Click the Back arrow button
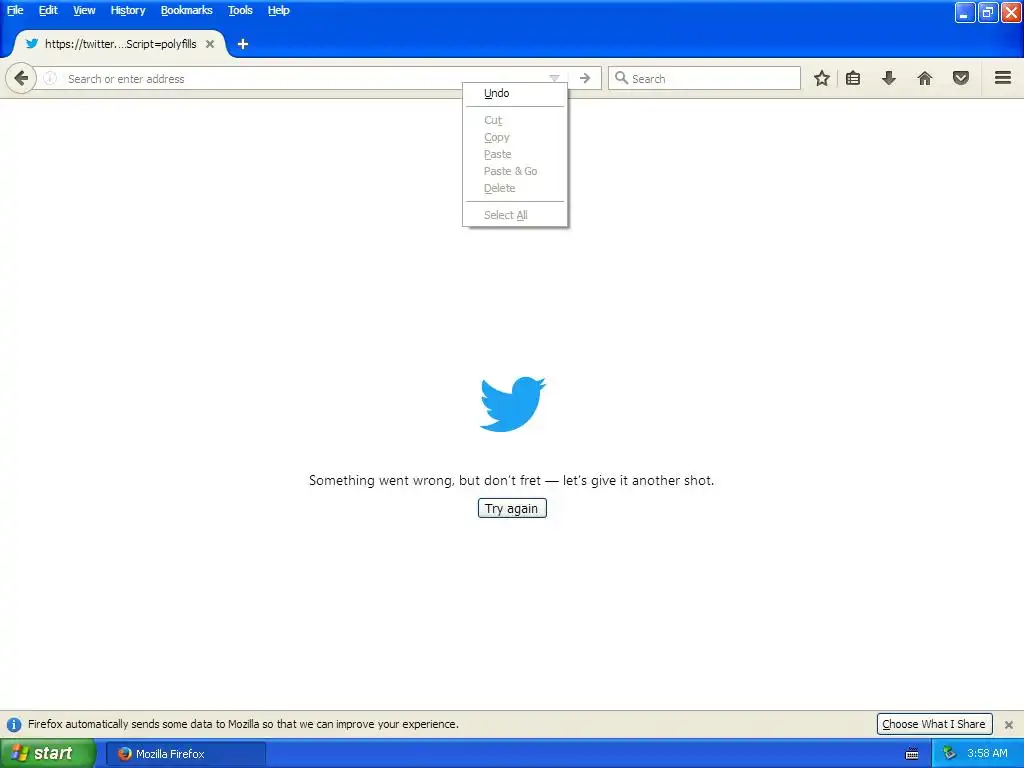The image size is (1024, 768). click(x=21, y=78)
